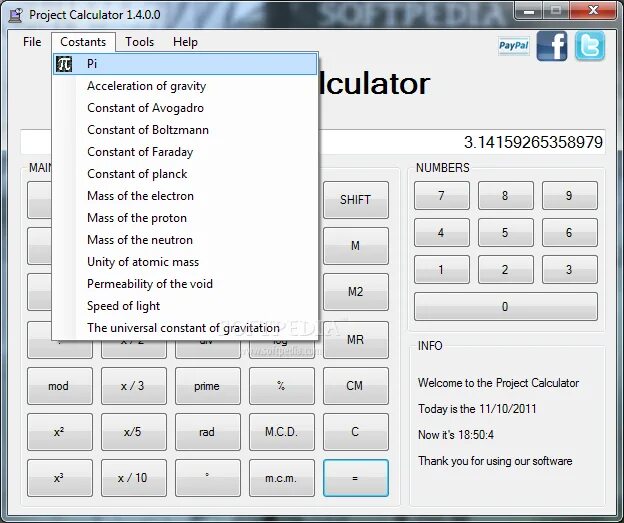Click the M2 memory button
Viewport: 624px width, 523px height.
click(356, 292)
